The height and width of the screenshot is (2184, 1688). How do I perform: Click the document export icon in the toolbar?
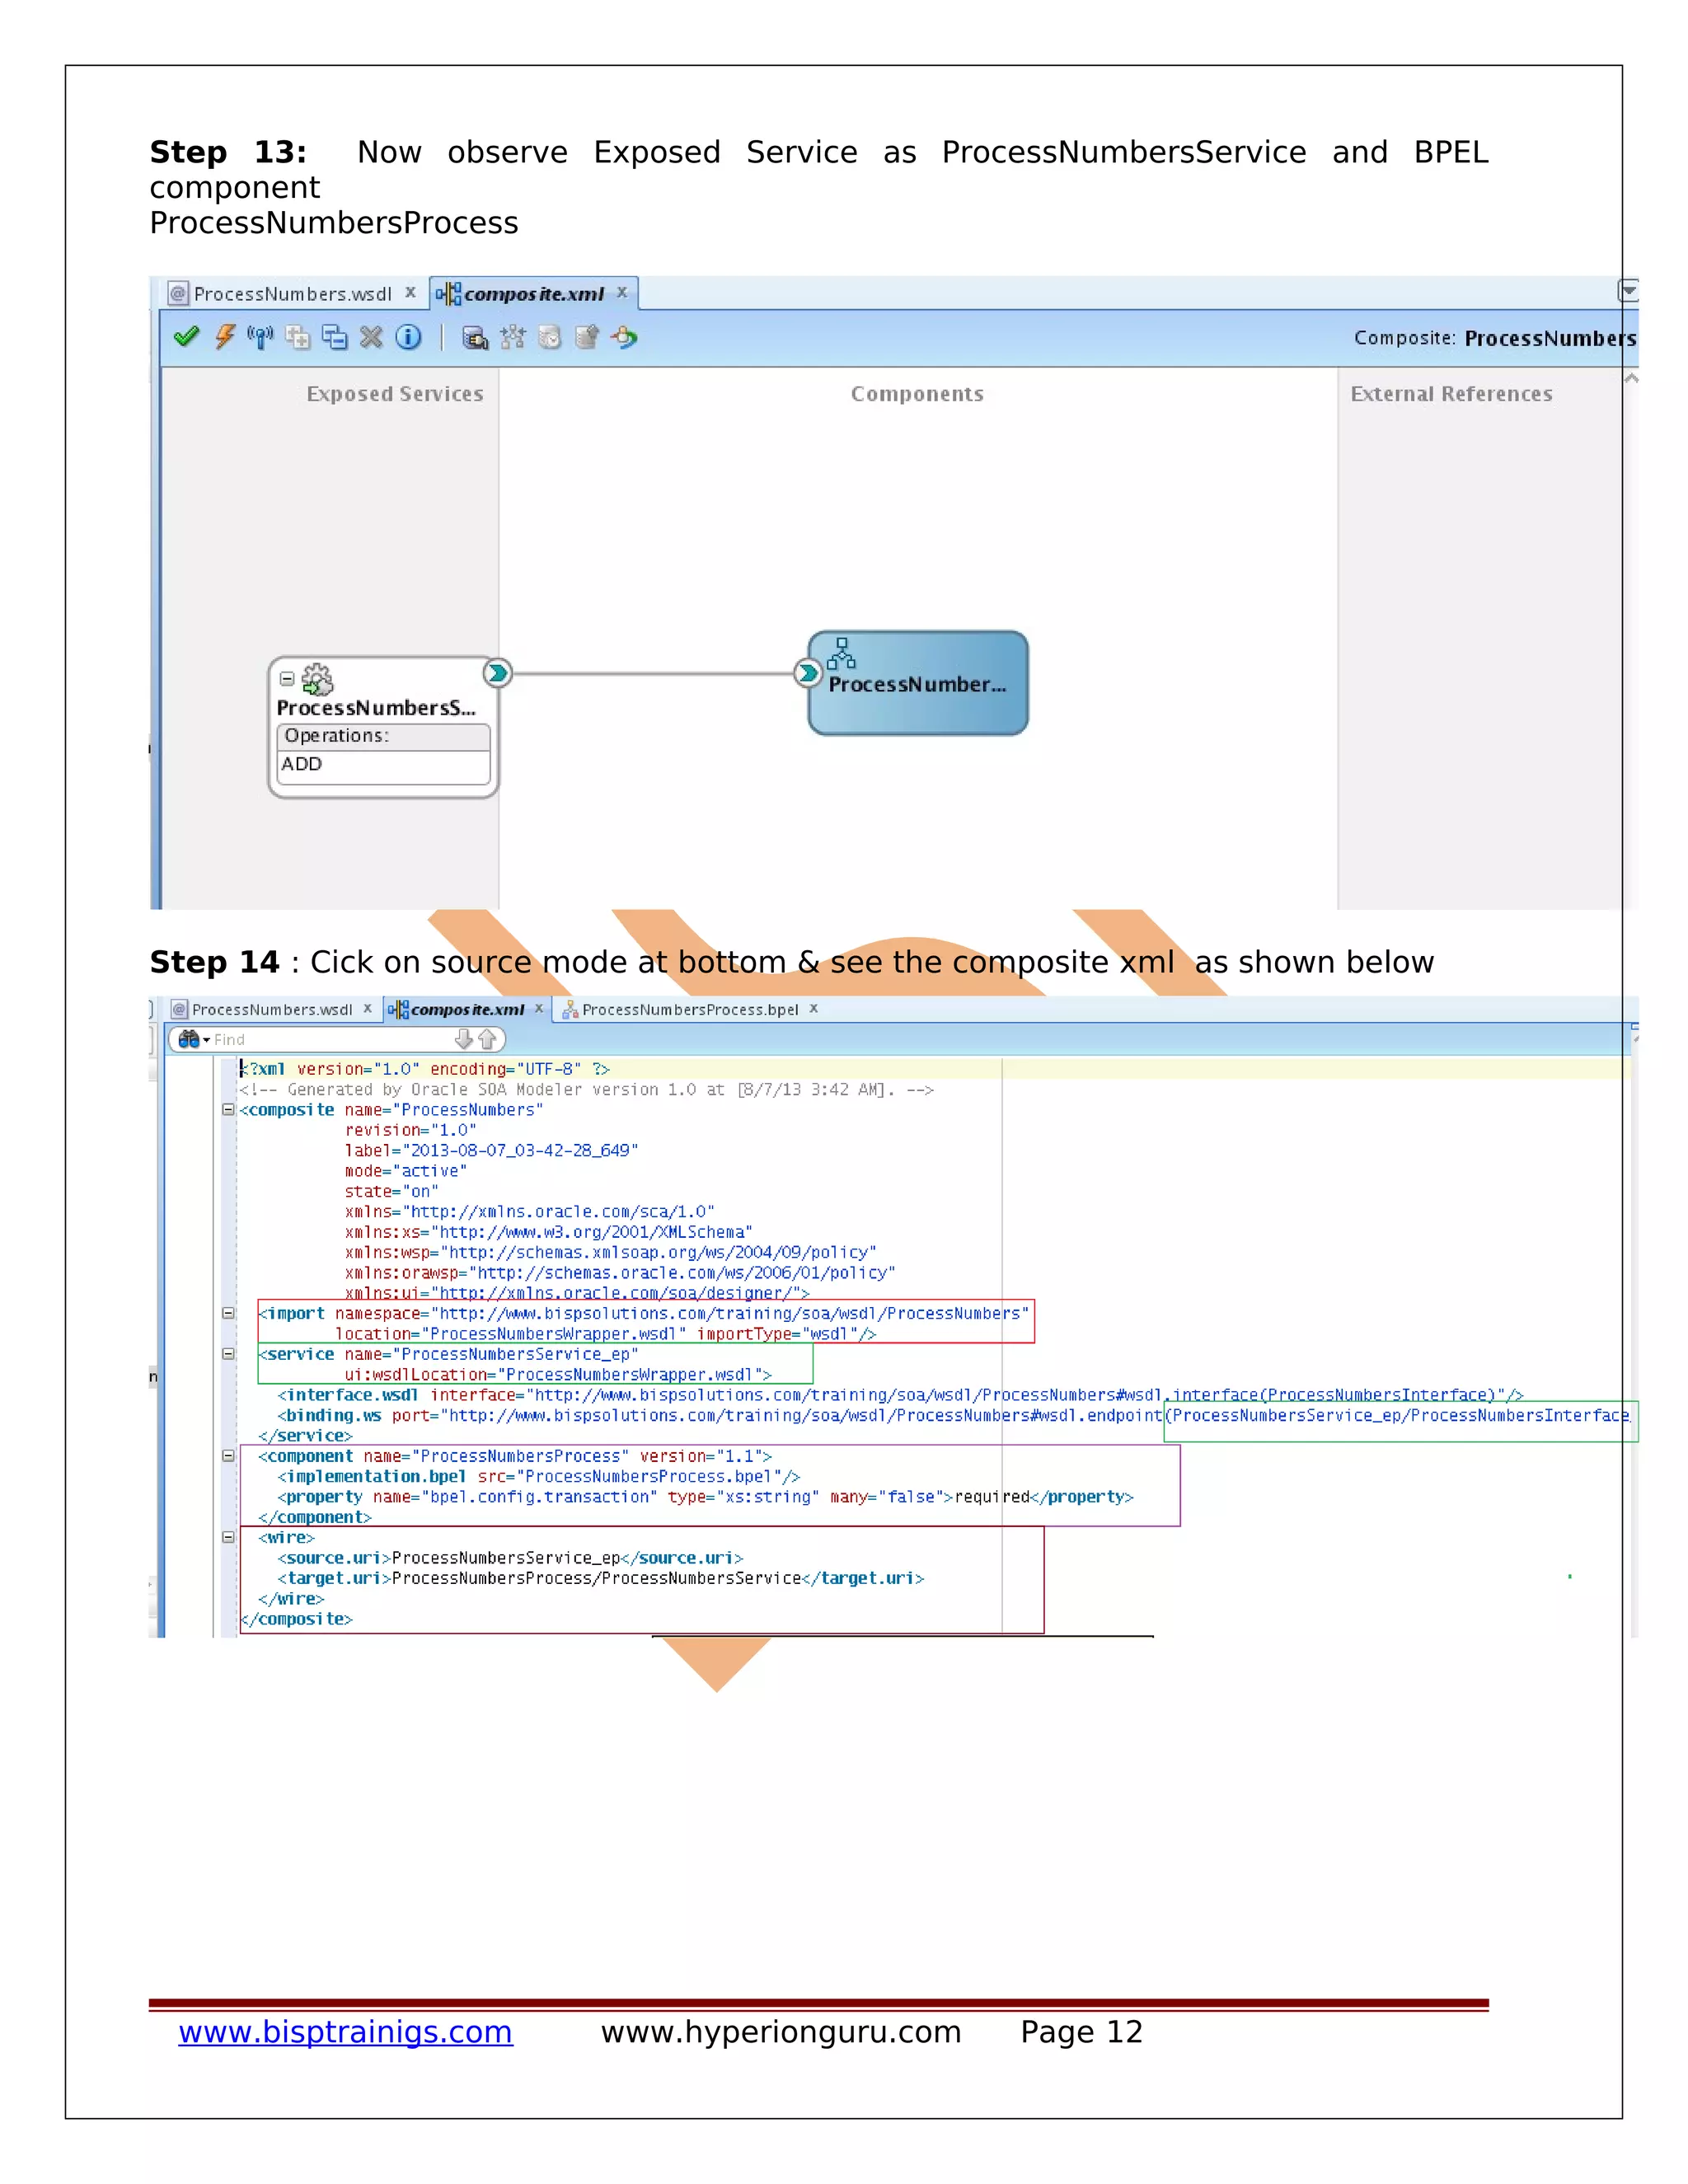coord(587,337)
